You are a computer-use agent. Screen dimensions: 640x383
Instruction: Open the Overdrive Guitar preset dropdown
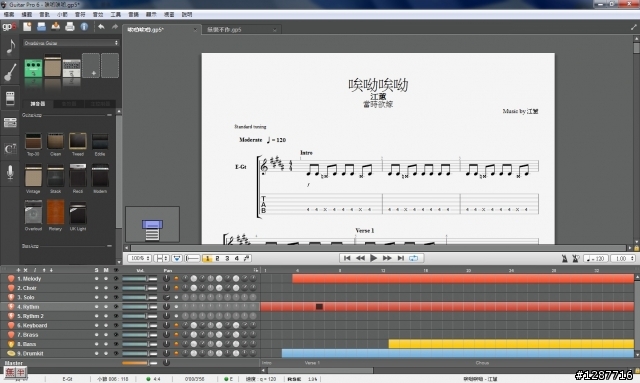tap(71, 43)
